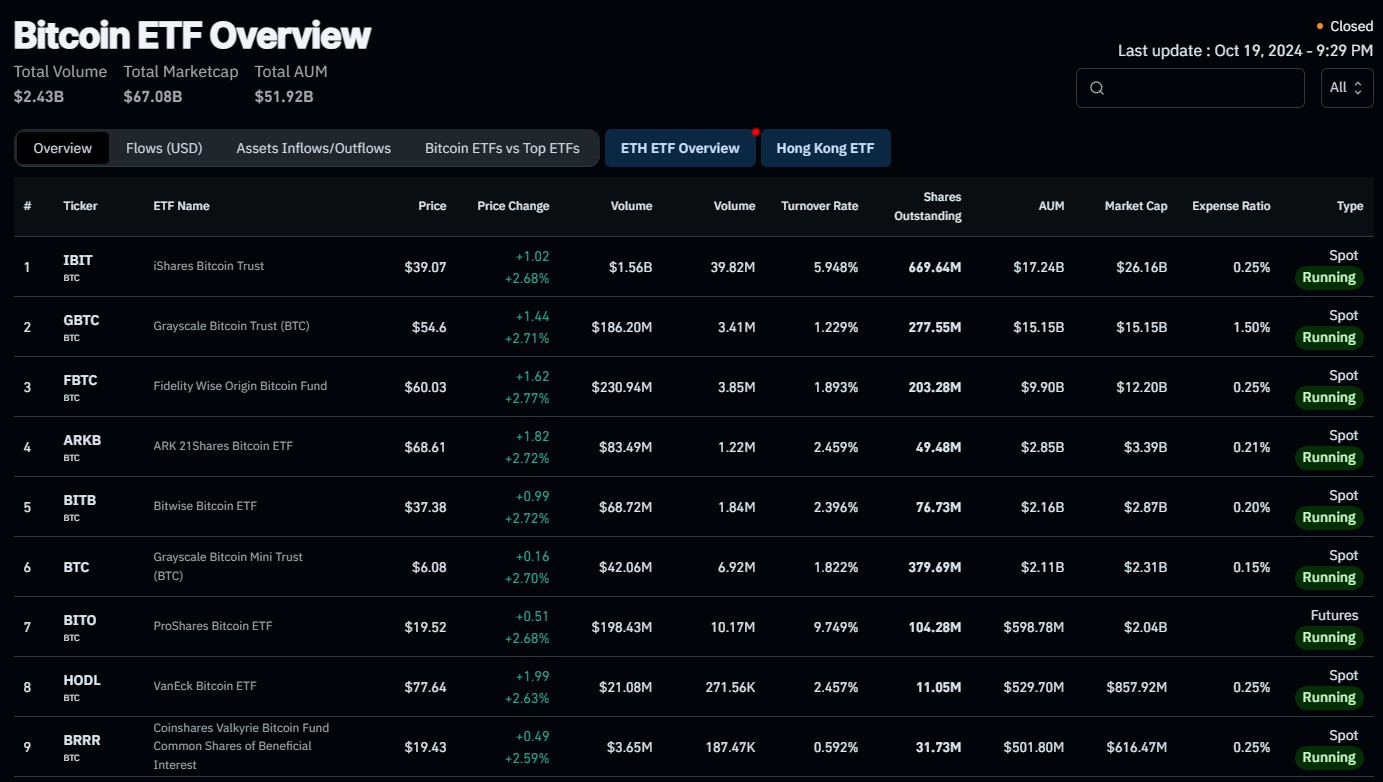The image size is (1383, 782).
Task: Click the $598.78M AUM value
Action: click(x=1034, y=627)
